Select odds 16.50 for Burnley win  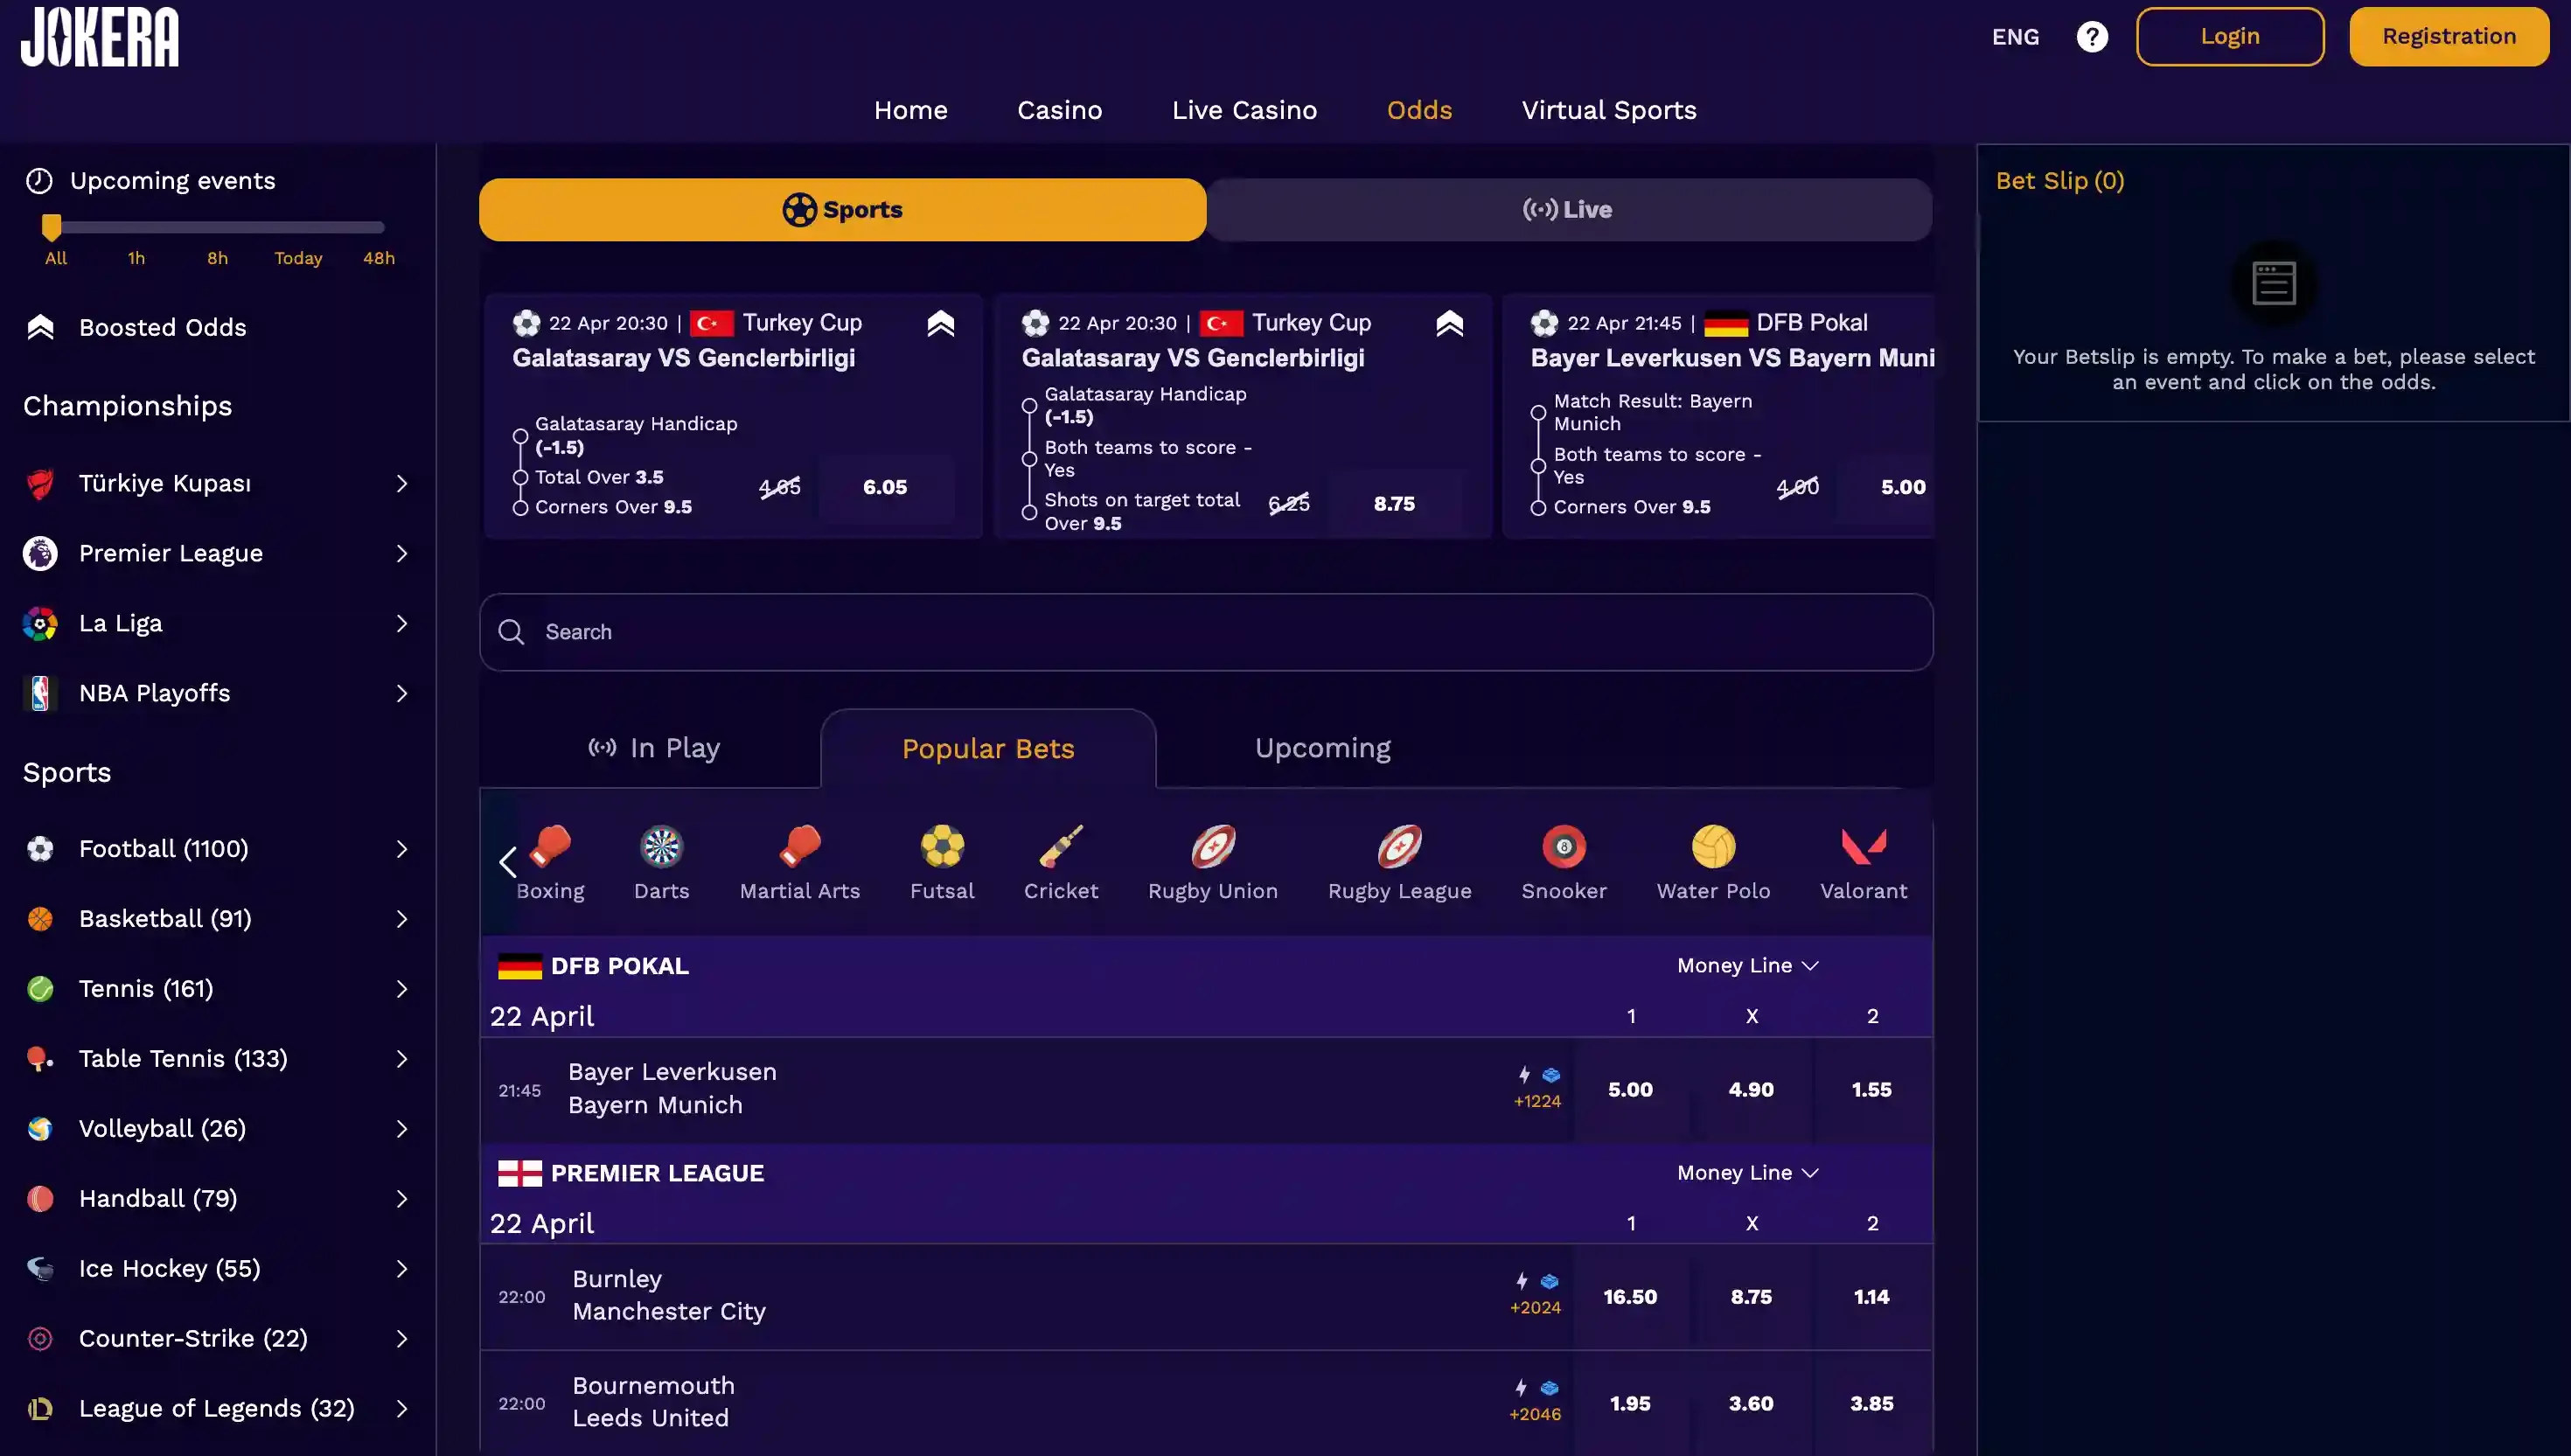pos(1630,1297)
